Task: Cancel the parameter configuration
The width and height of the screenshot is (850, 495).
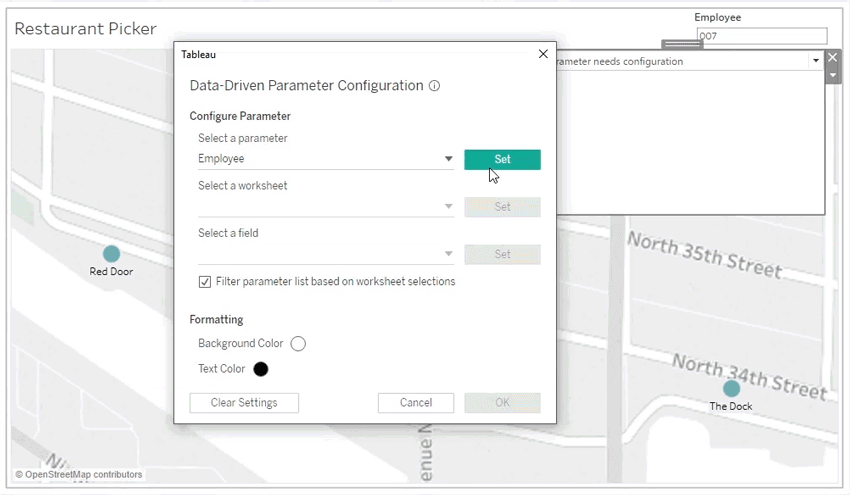Action: click(415, 403)
